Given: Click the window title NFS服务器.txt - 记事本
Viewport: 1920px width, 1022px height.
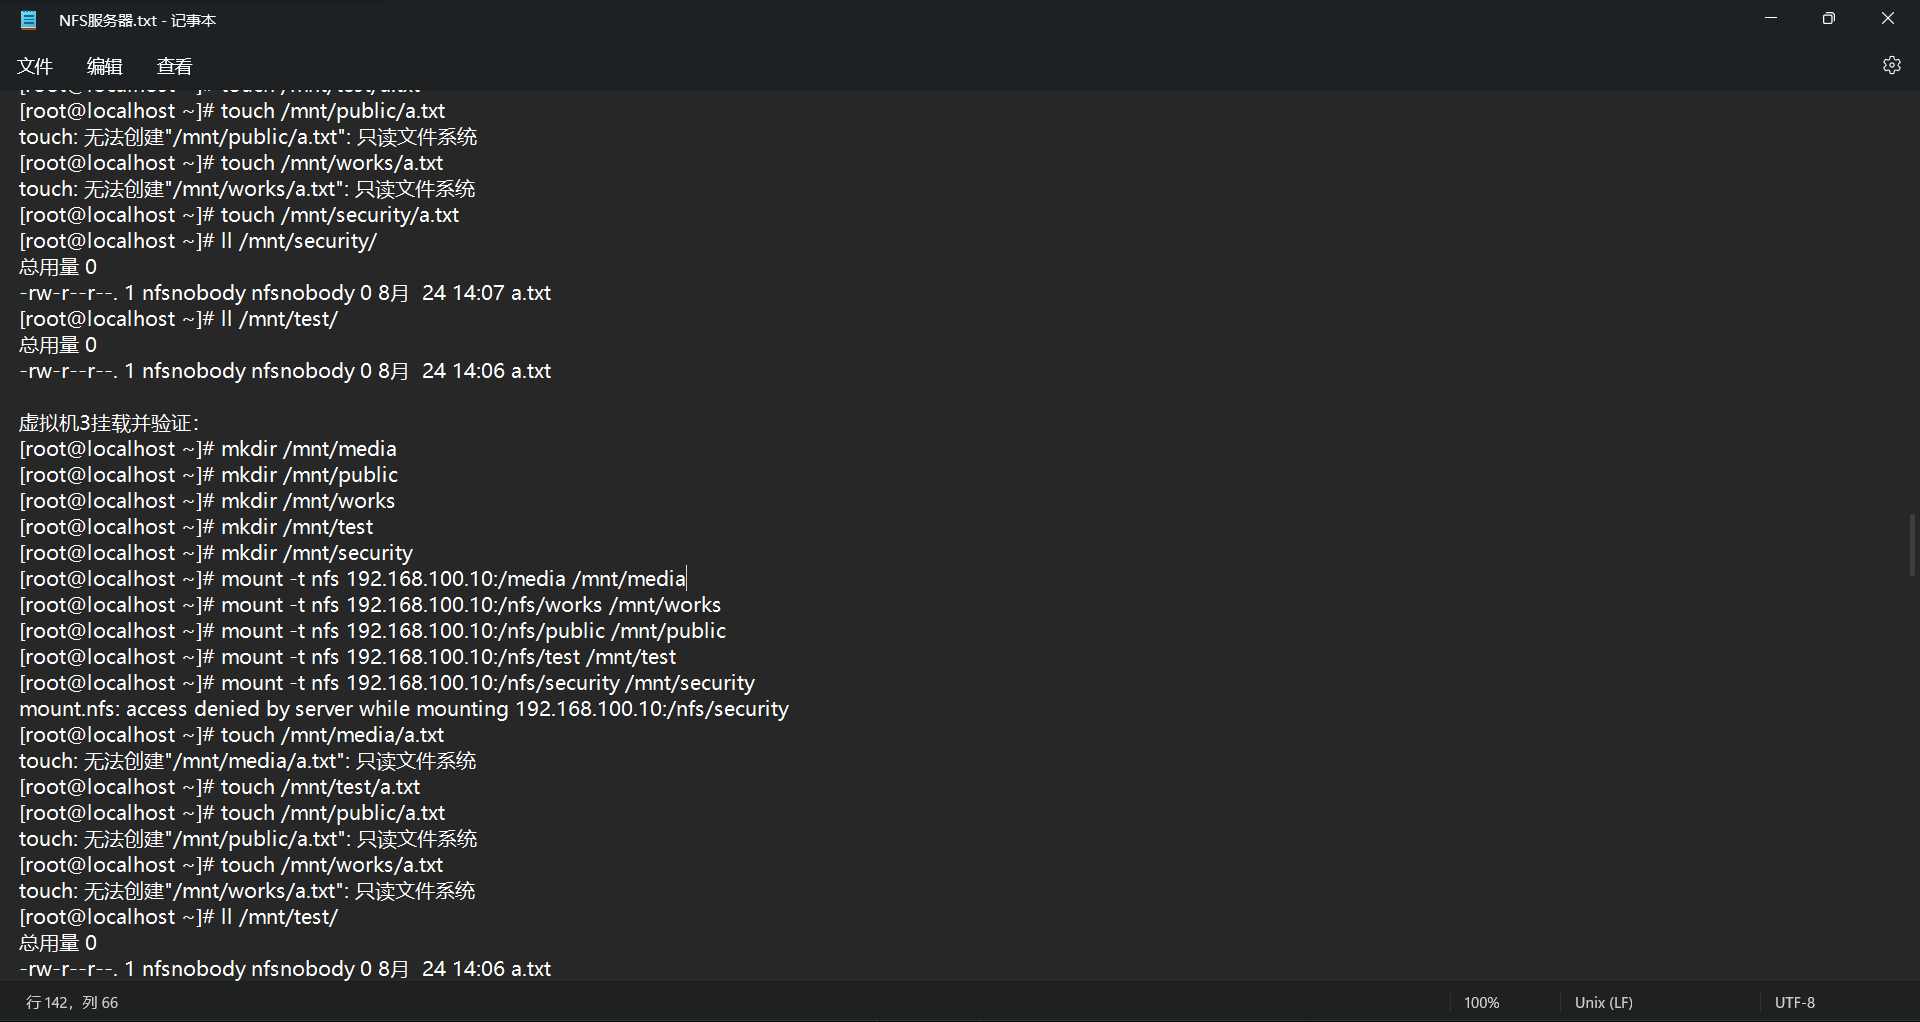Looking at the screenshot, I should (x=137, y=20).
